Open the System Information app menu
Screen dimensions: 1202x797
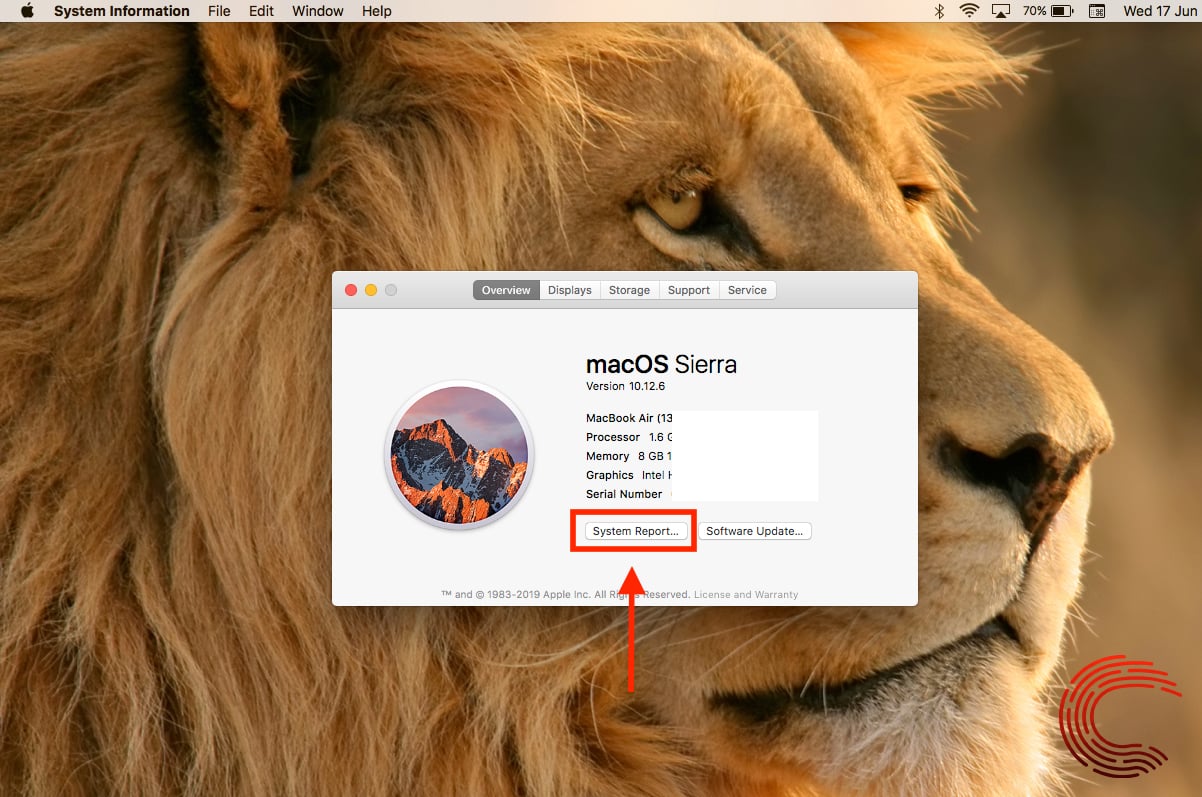coord(121,11)
